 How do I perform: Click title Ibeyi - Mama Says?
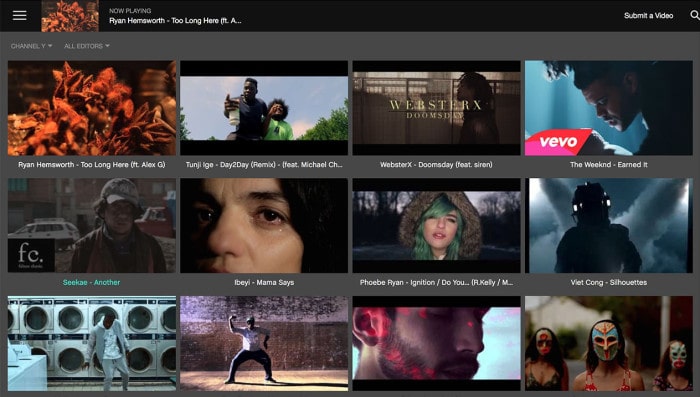point(264,282)
